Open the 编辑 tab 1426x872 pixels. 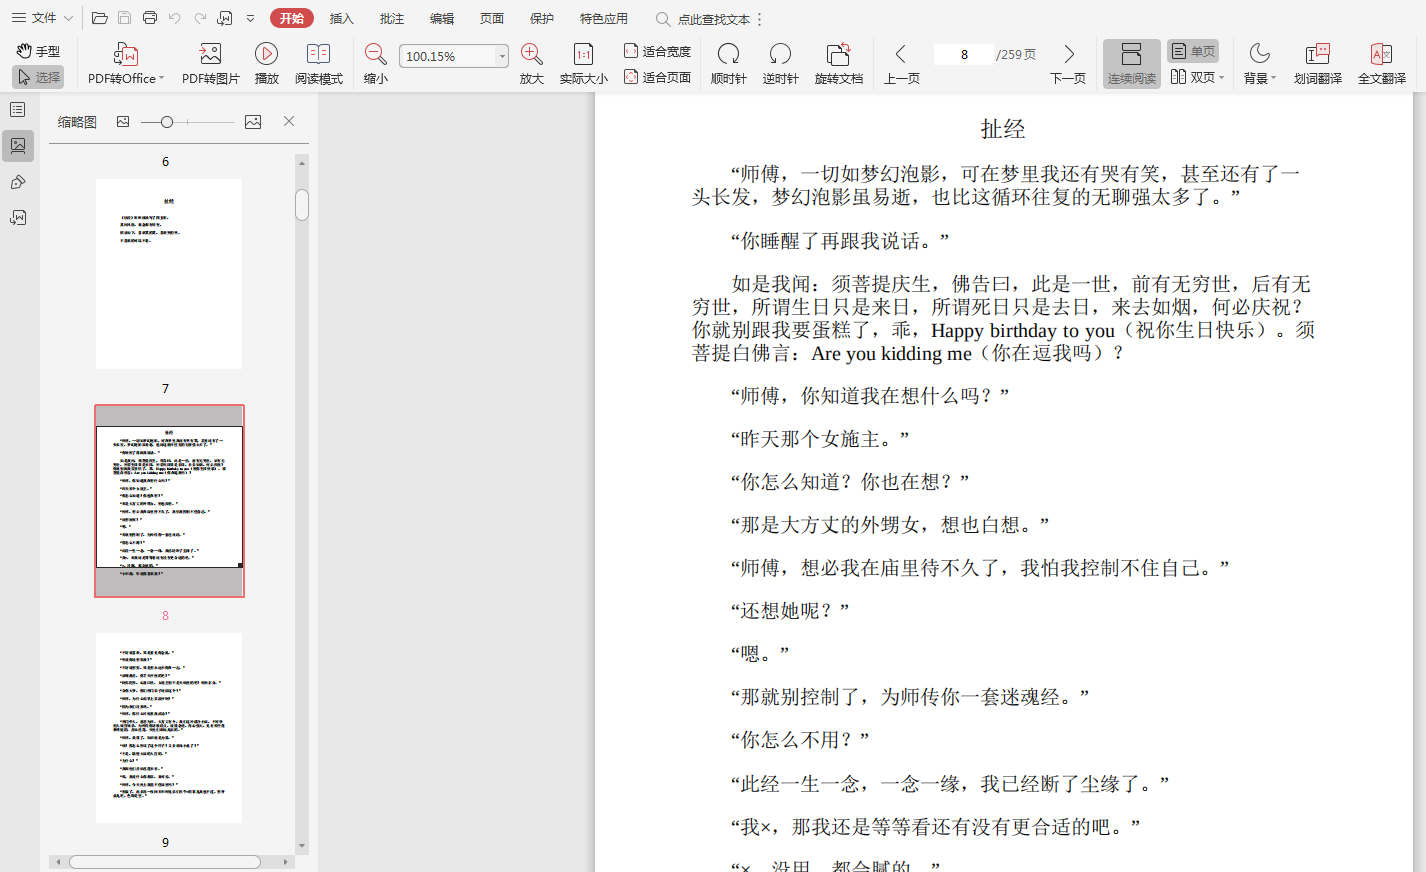[442, 18]
